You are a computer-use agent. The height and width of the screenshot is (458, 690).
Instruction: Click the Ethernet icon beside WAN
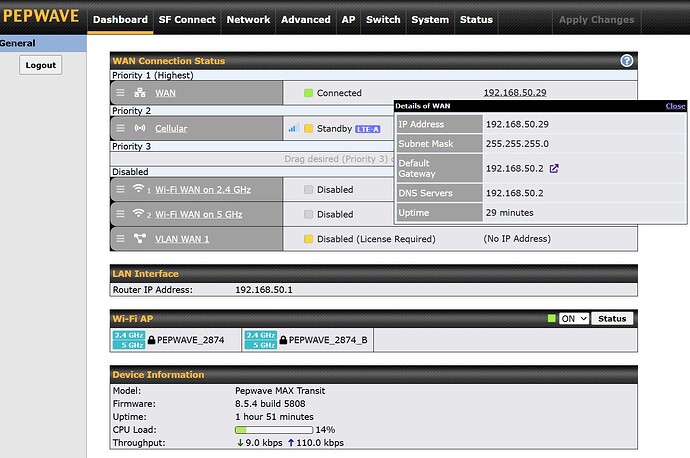(140, 92)
